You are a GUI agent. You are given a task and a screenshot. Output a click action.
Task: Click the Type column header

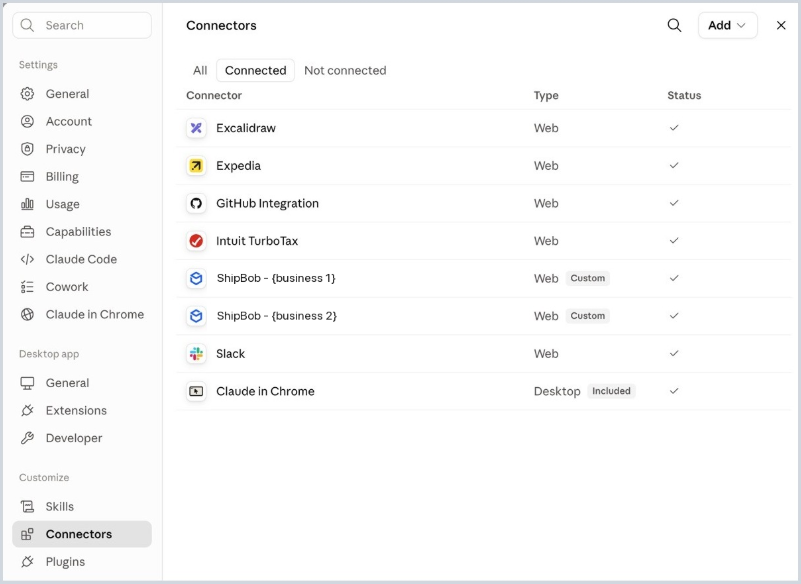(546, 96)
